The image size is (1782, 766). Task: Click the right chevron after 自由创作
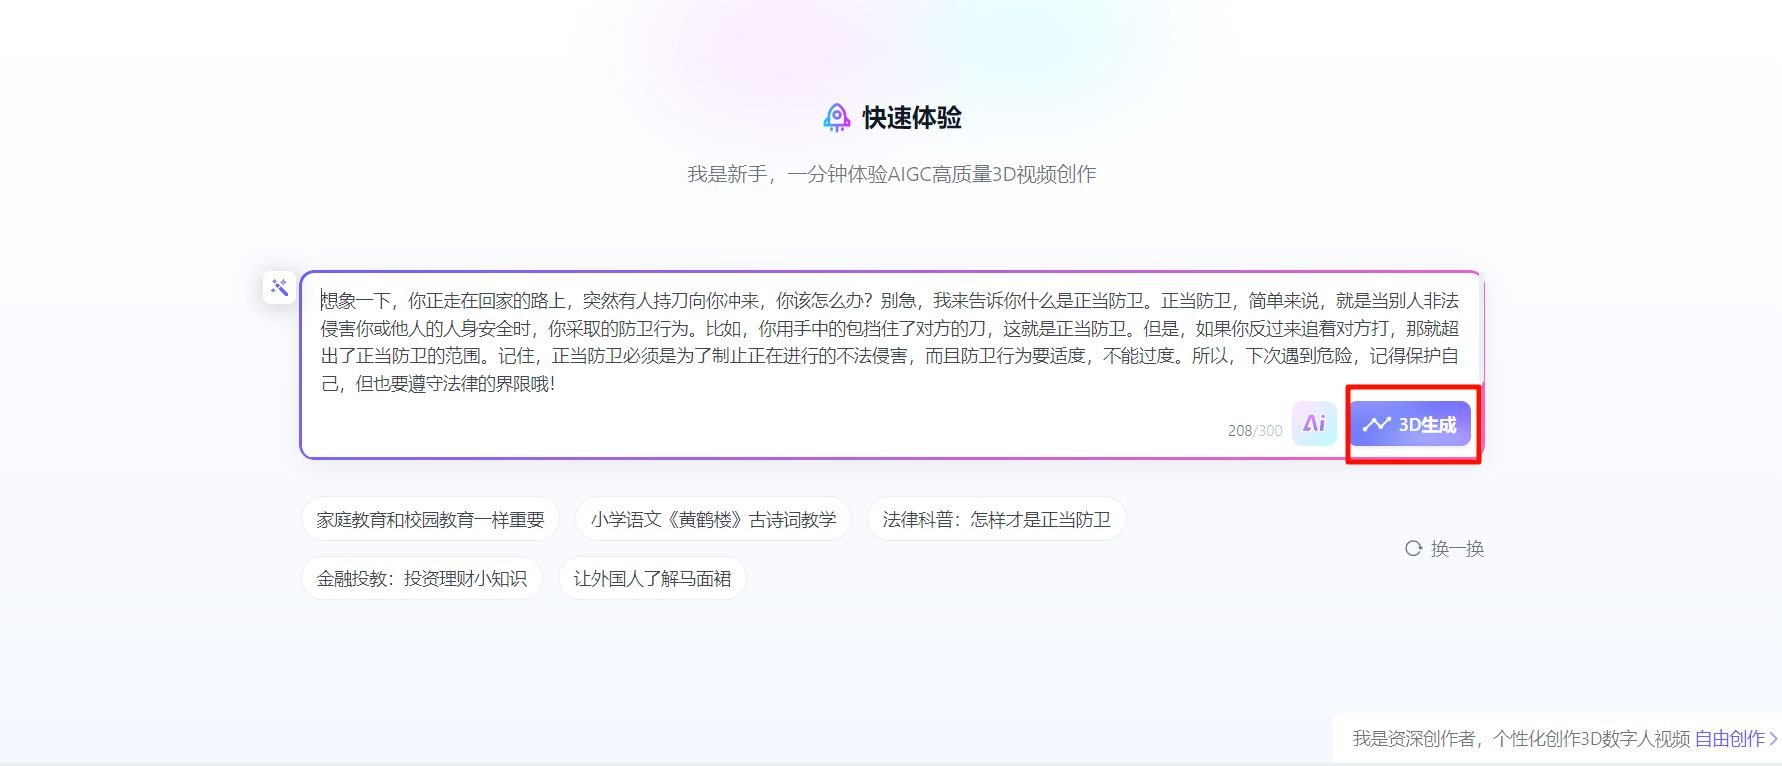coord(1773,739)
